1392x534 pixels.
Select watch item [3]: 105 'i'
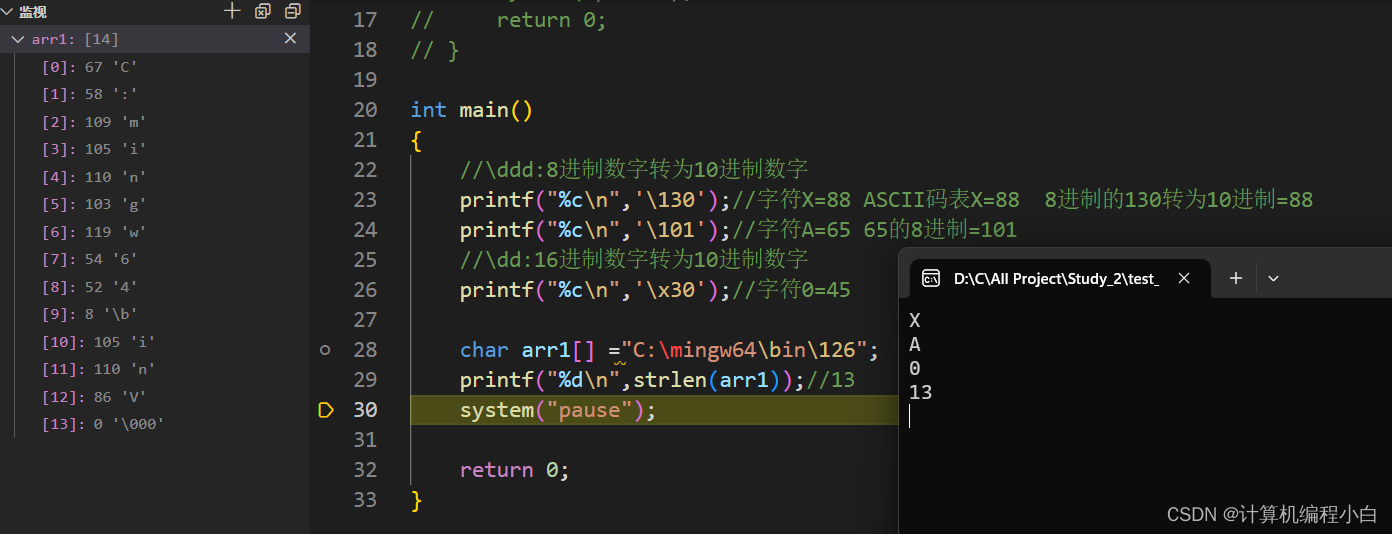pos(94,149)
